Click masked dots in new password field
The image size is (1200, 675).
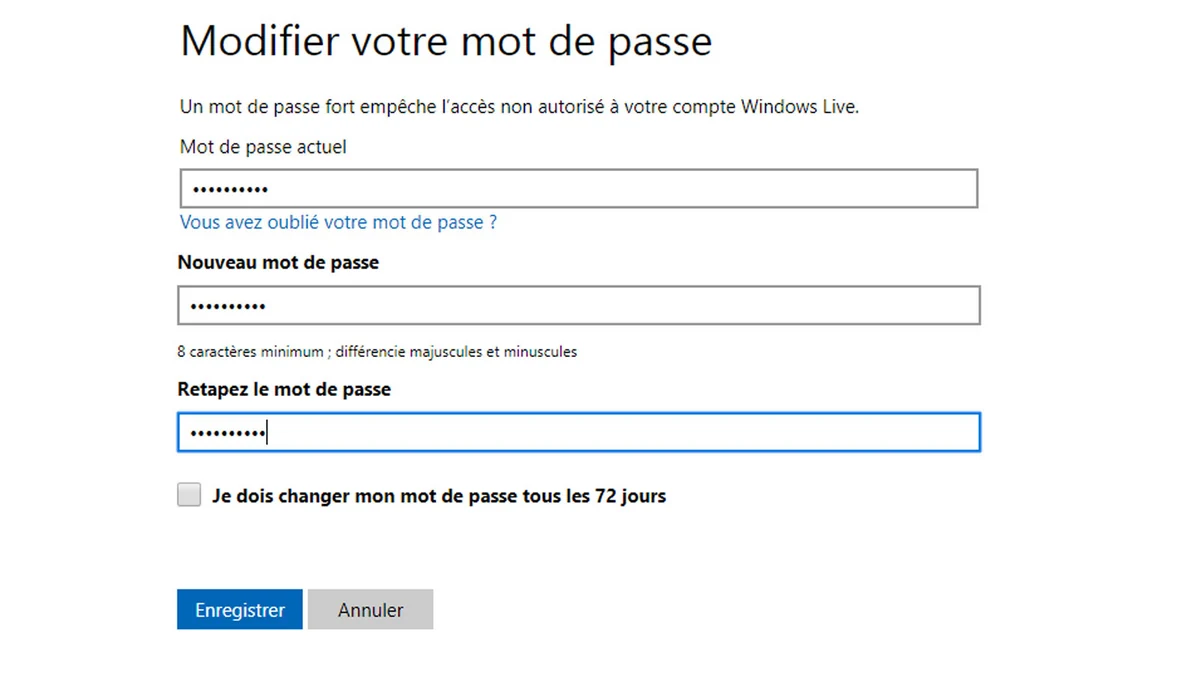tap(228, 306)
